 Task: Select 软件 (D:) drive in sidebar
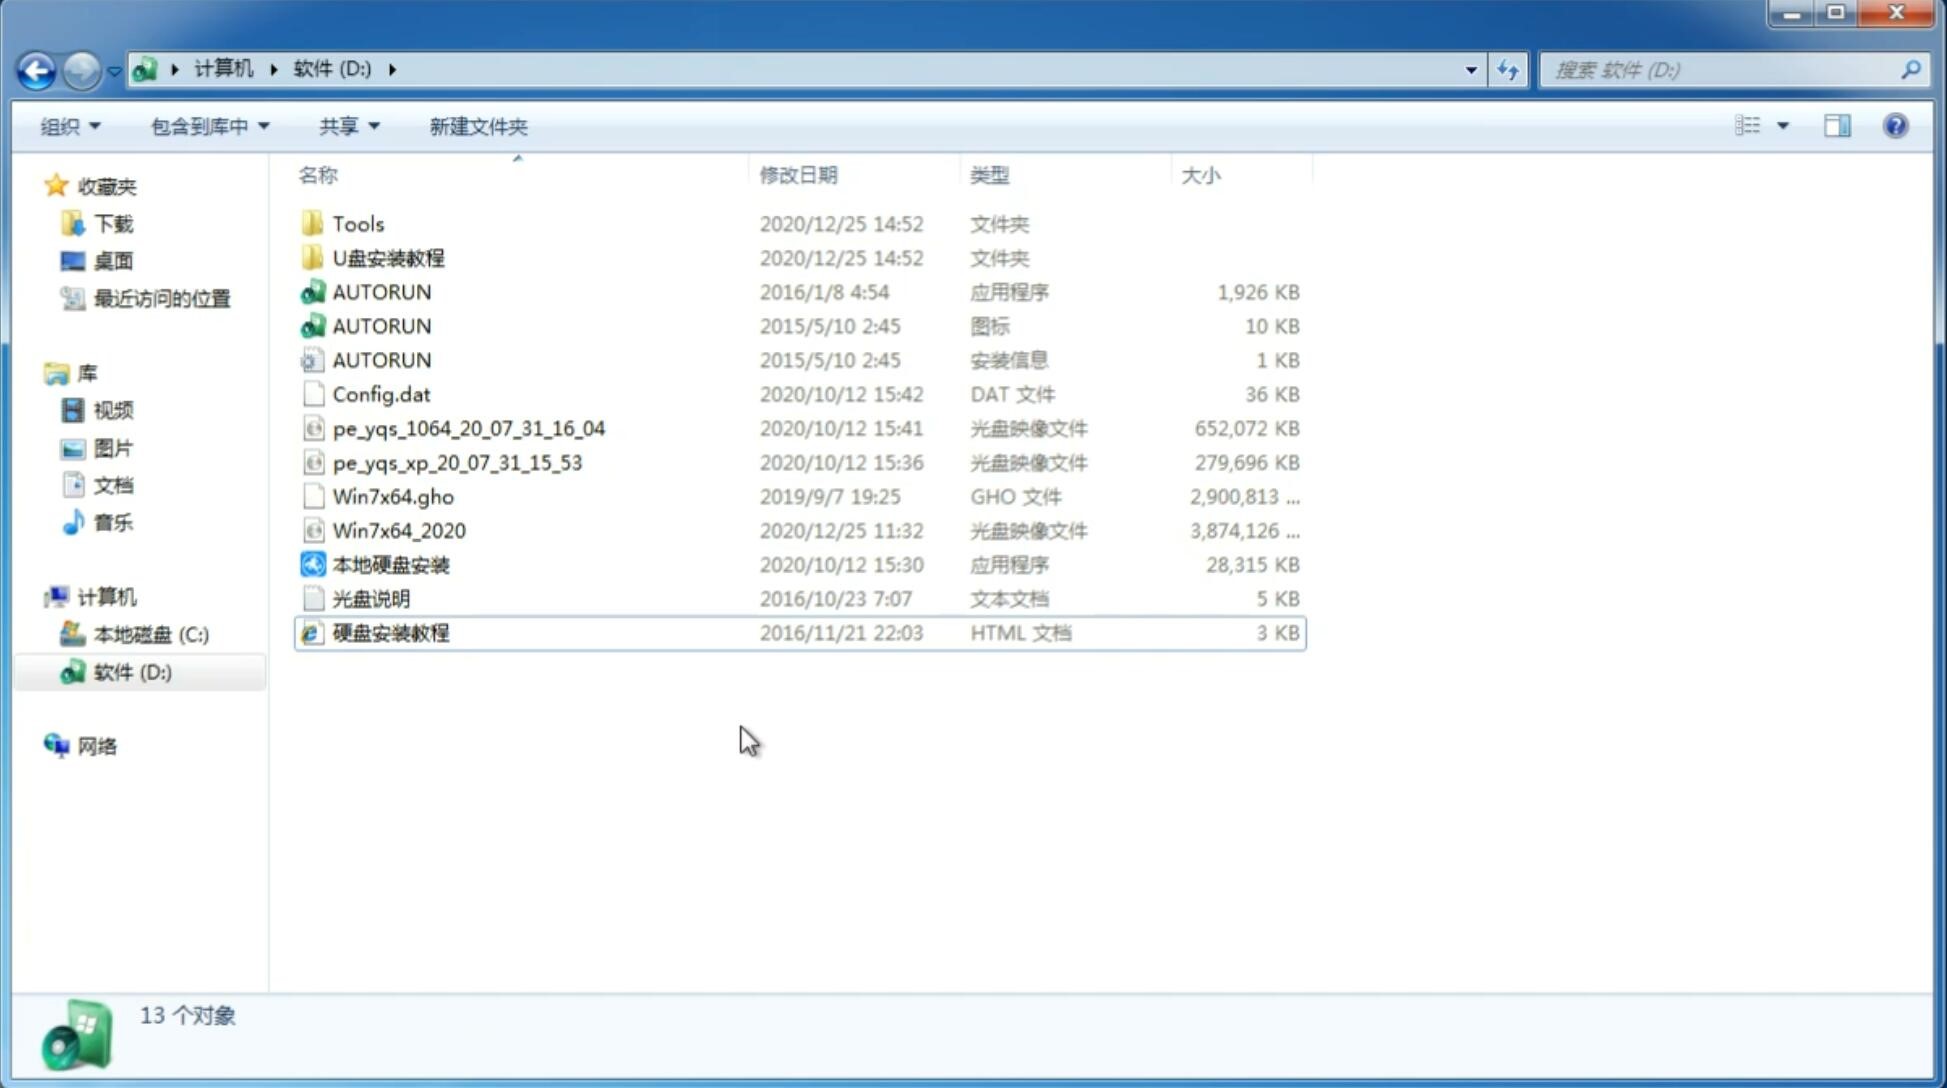pyautogui.click(x=130, y=672)
